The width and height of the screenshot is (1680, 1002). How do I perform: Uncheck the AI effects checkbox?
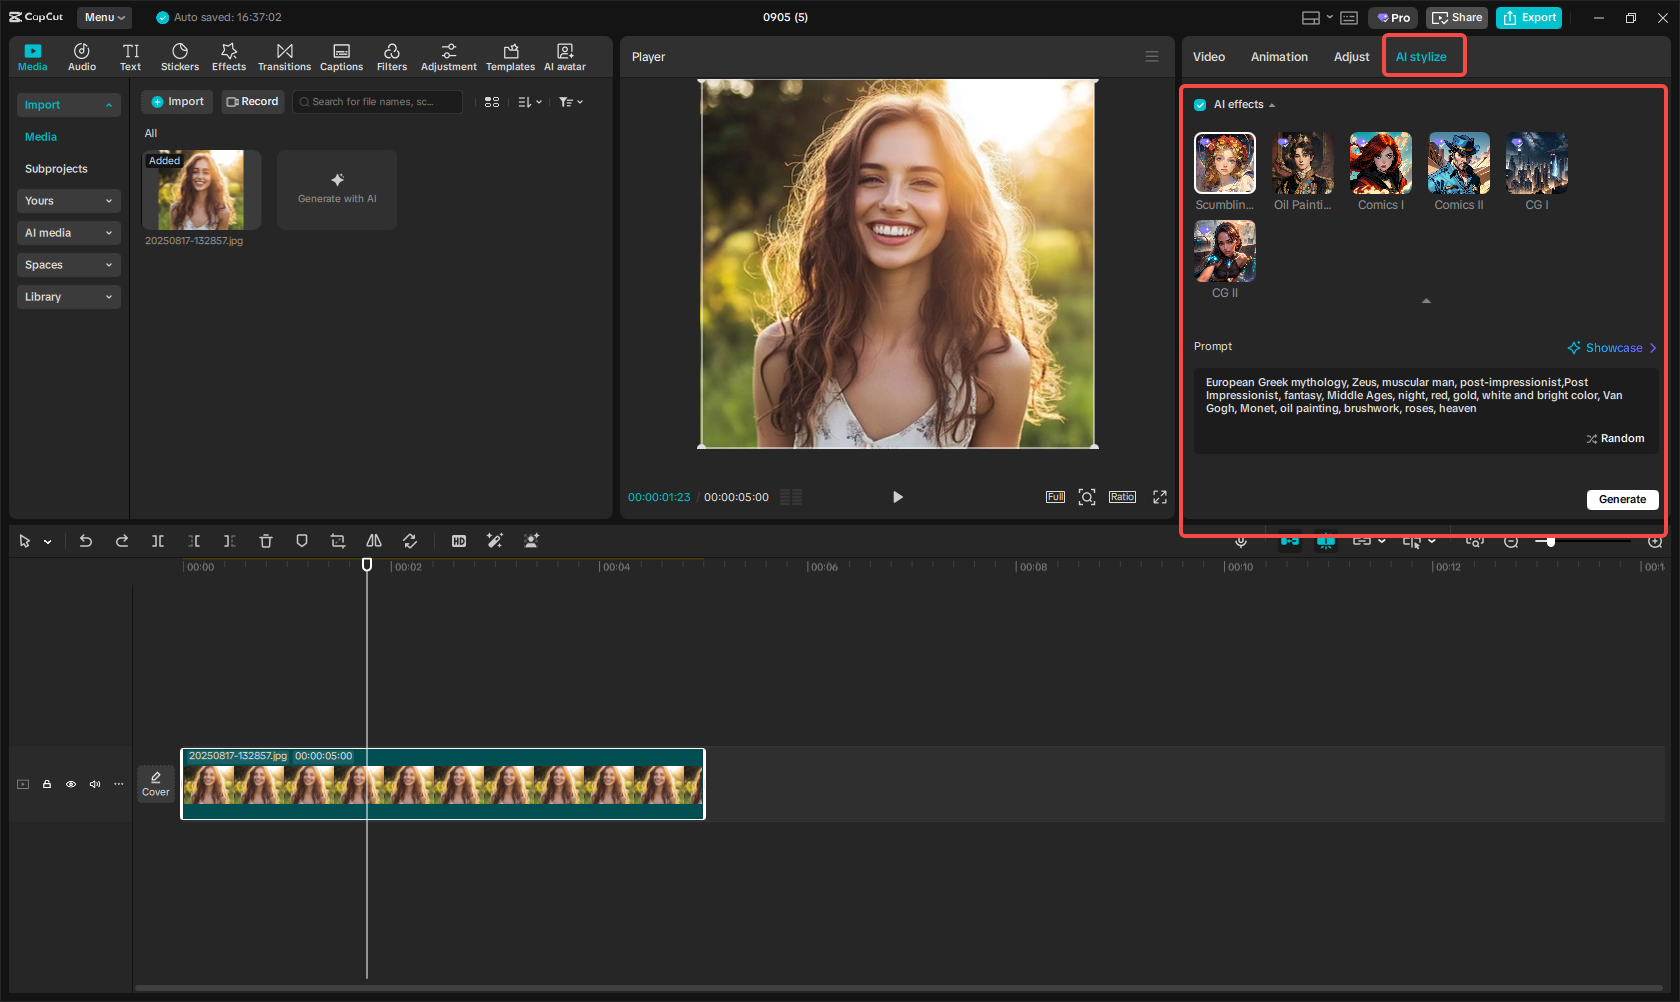(1200, 105)
